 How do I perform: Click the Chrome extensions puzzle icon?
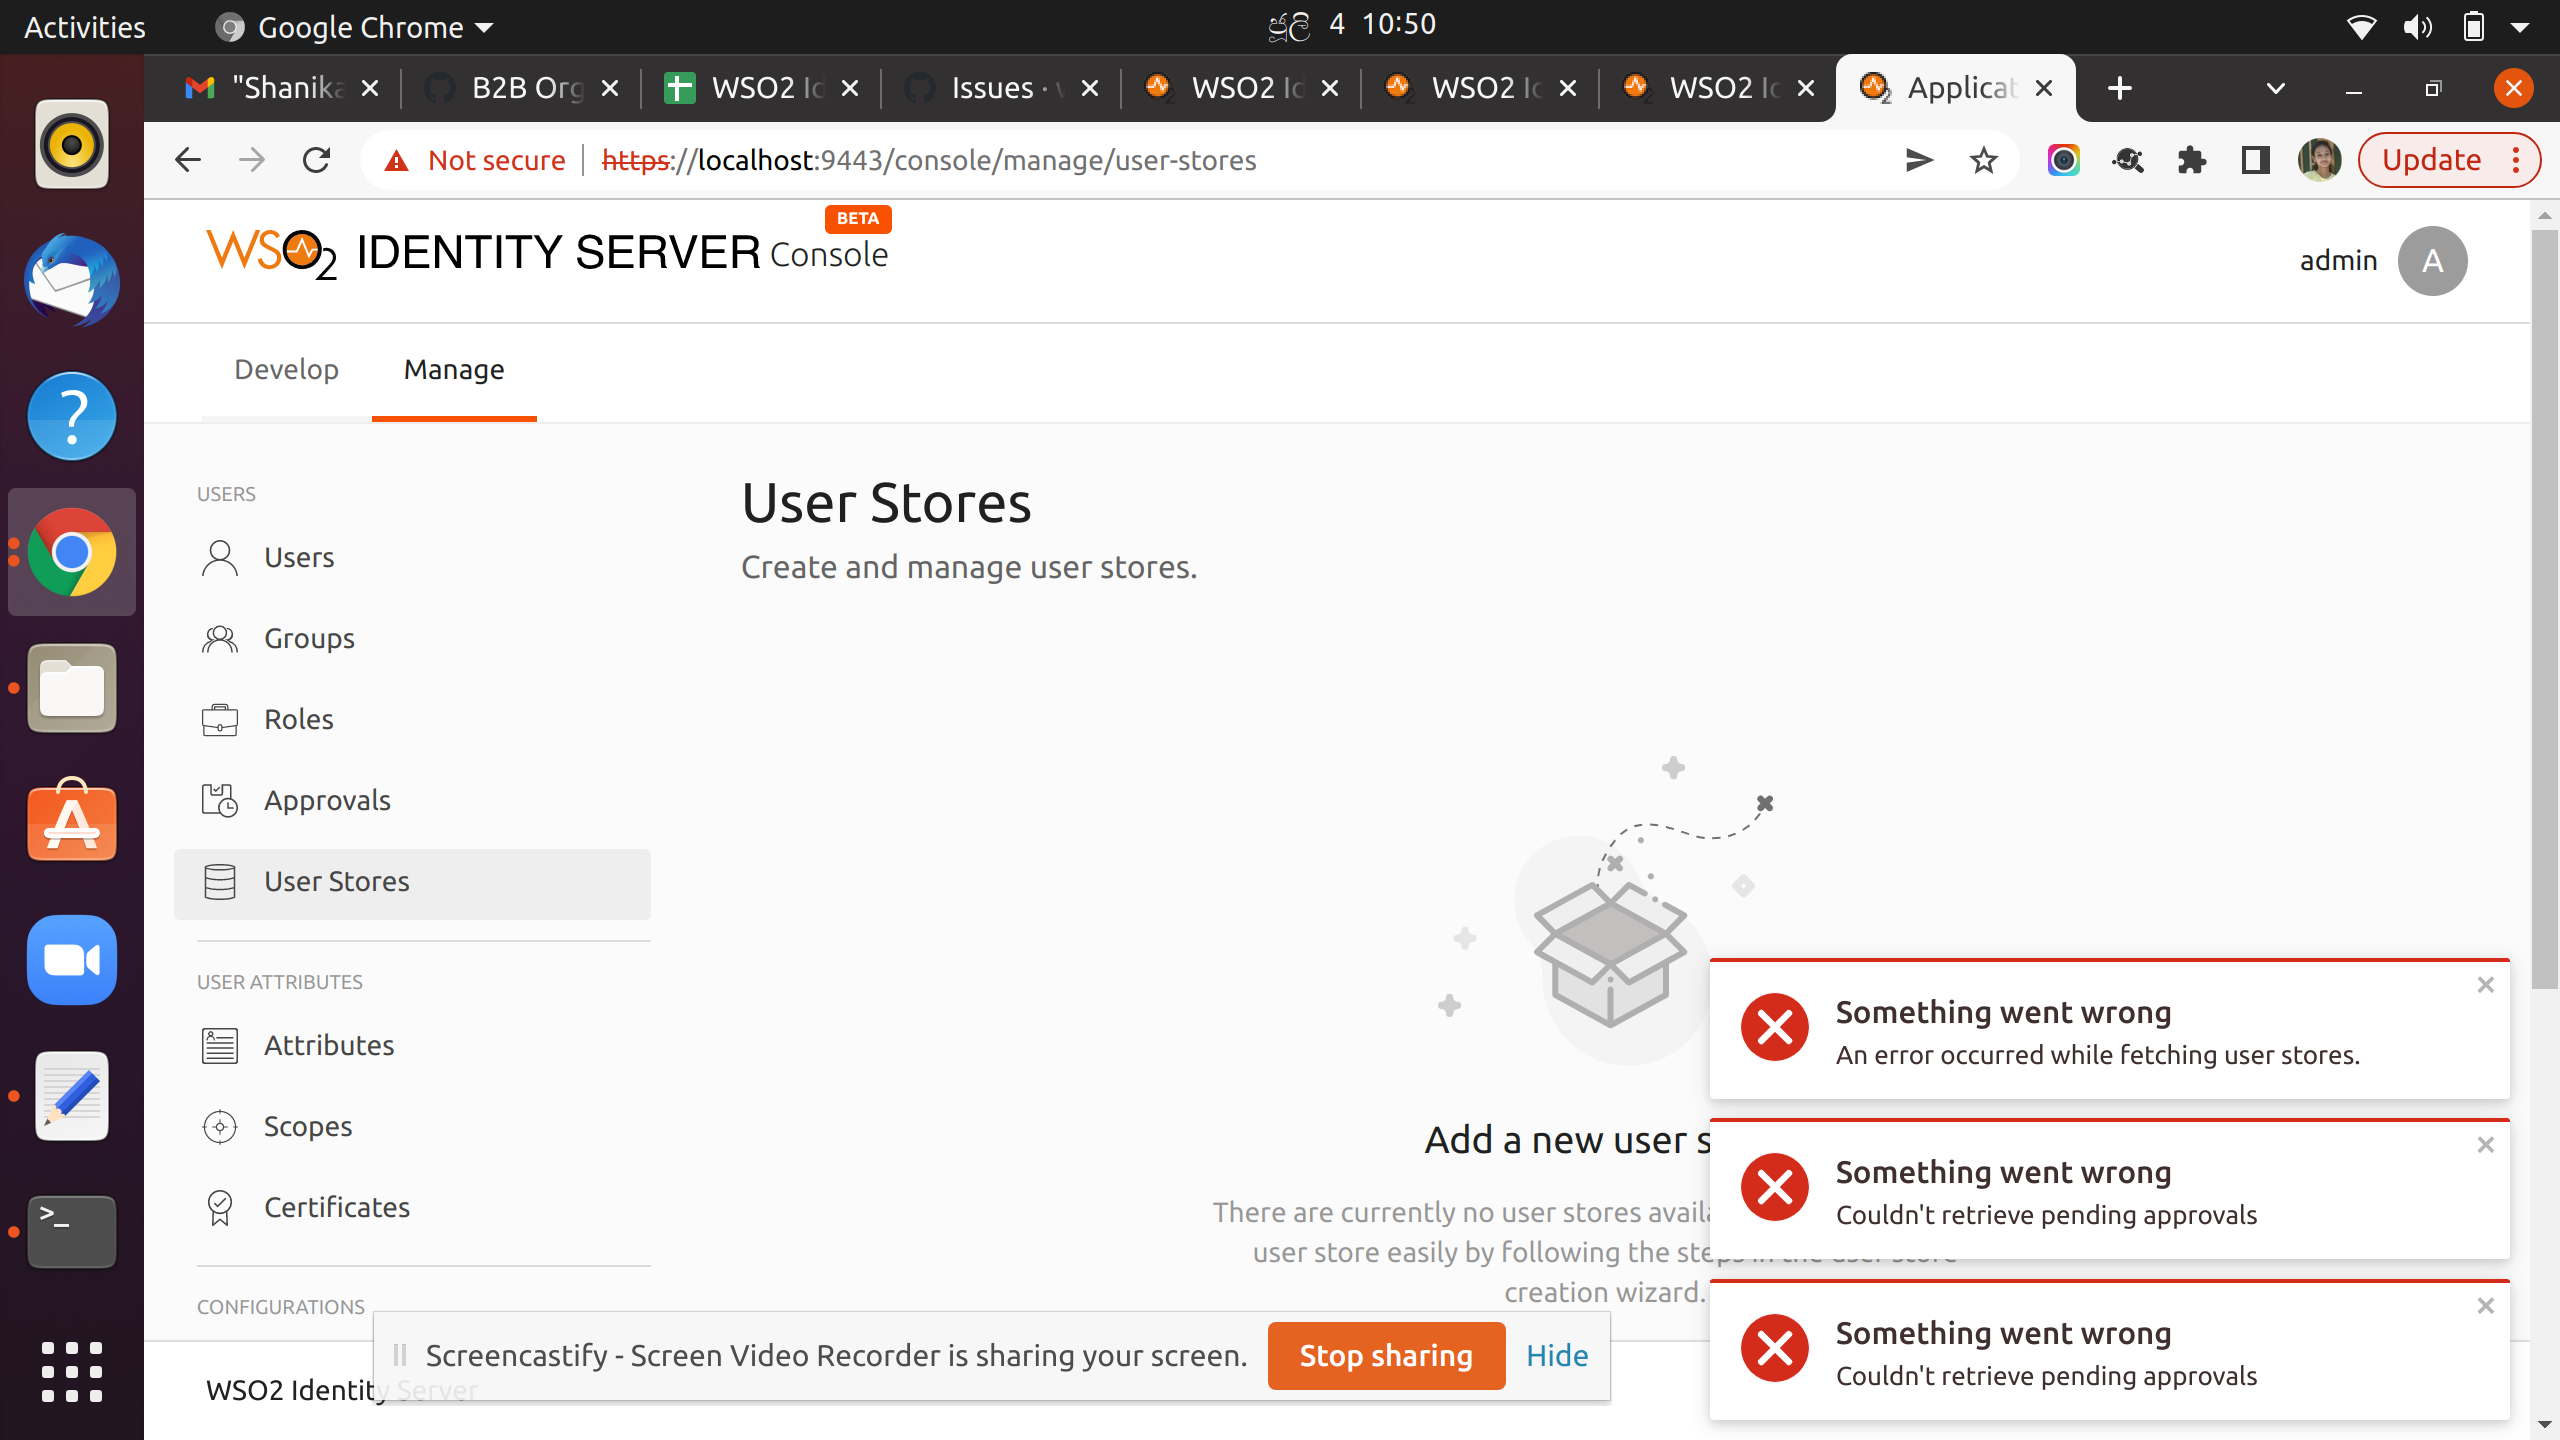pos(2191,160)
